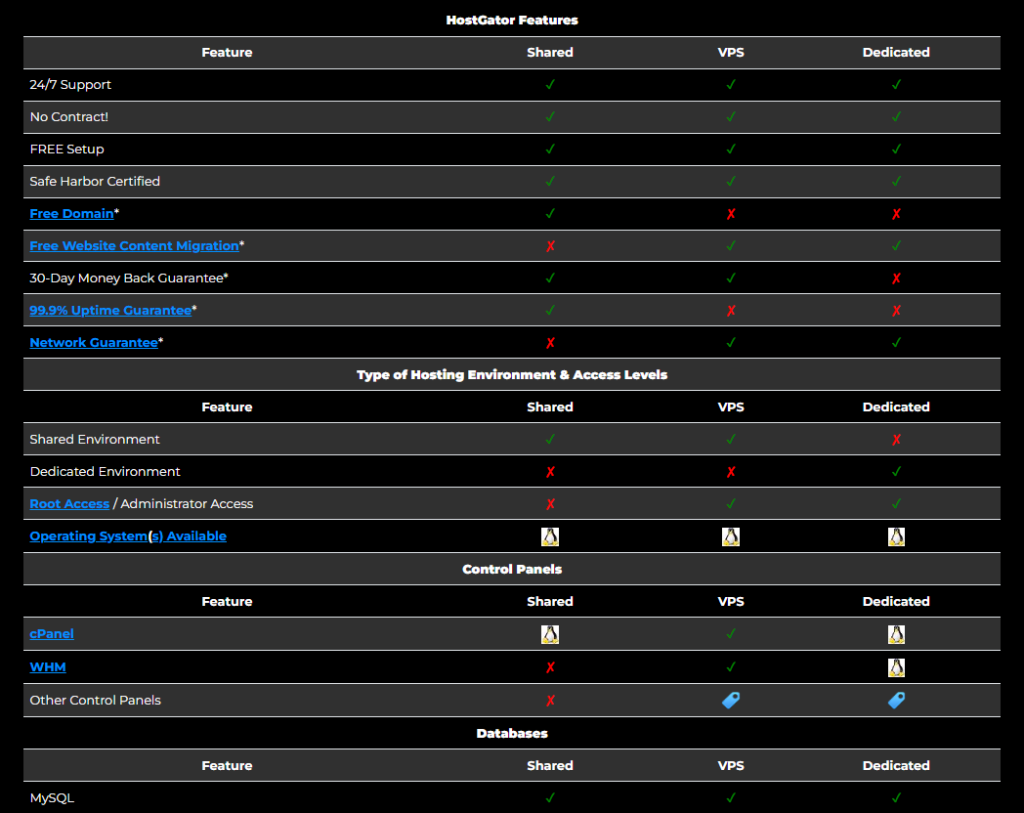
Task: Open the Free Website Content Migration link
Action: point(134,246)
